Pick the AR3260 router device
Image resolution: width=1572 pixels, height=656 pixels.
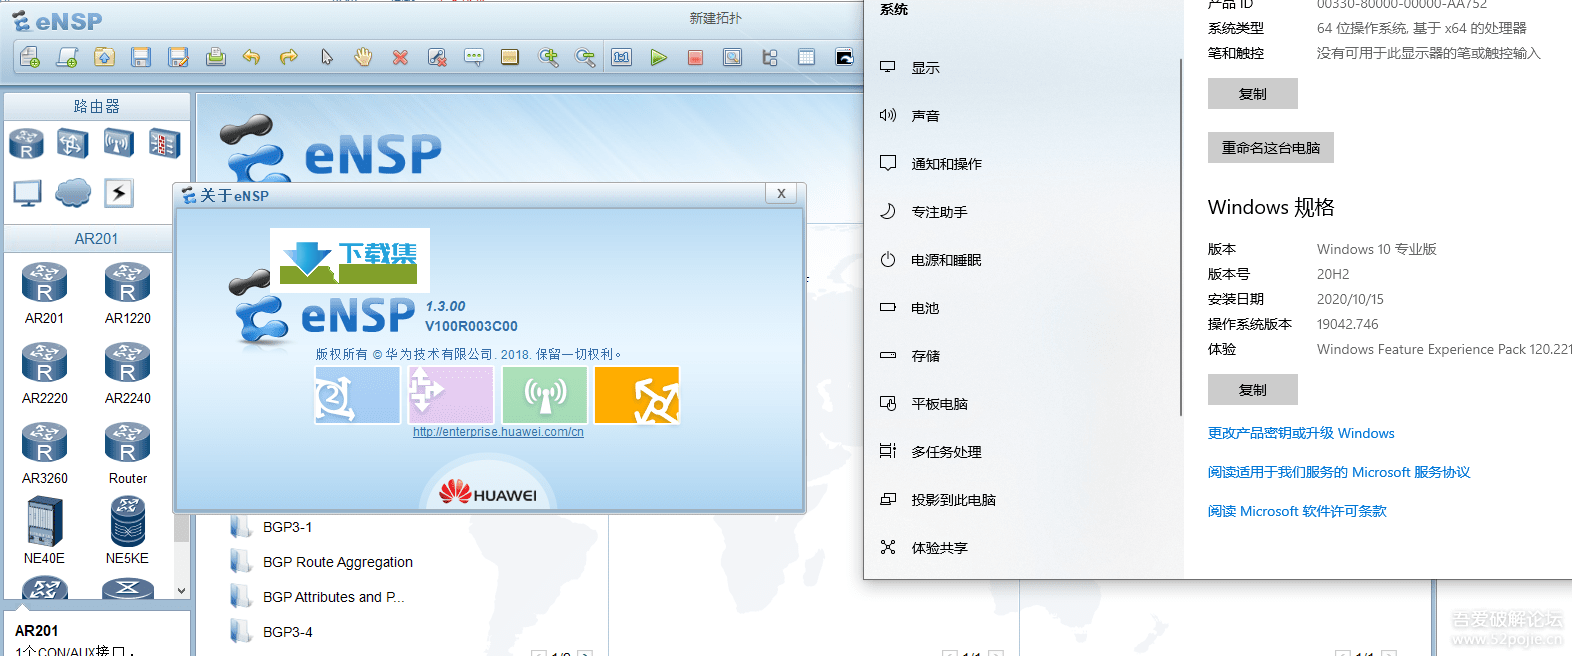(x=45, y=453)
